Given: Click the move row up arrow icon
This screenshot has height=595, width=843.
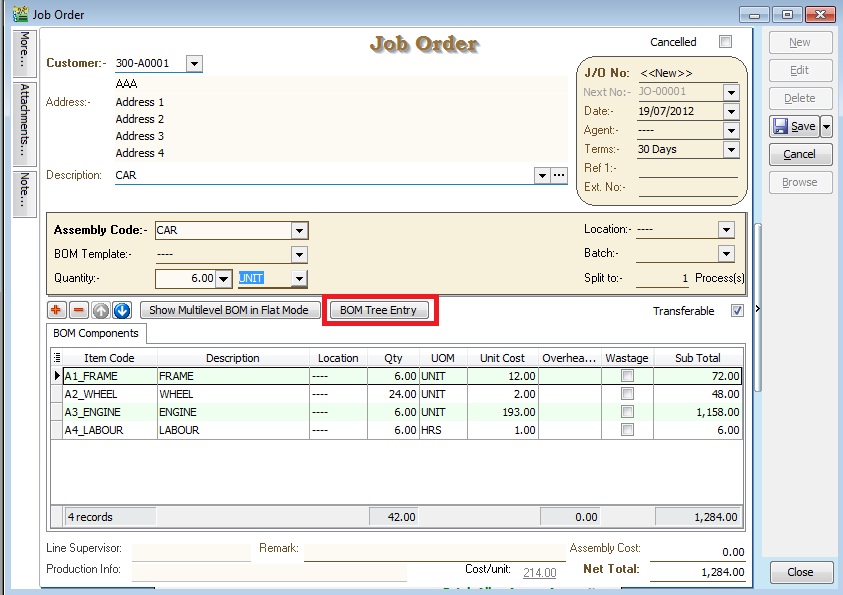Looking at the screenshot, I should tap(99, 310).
